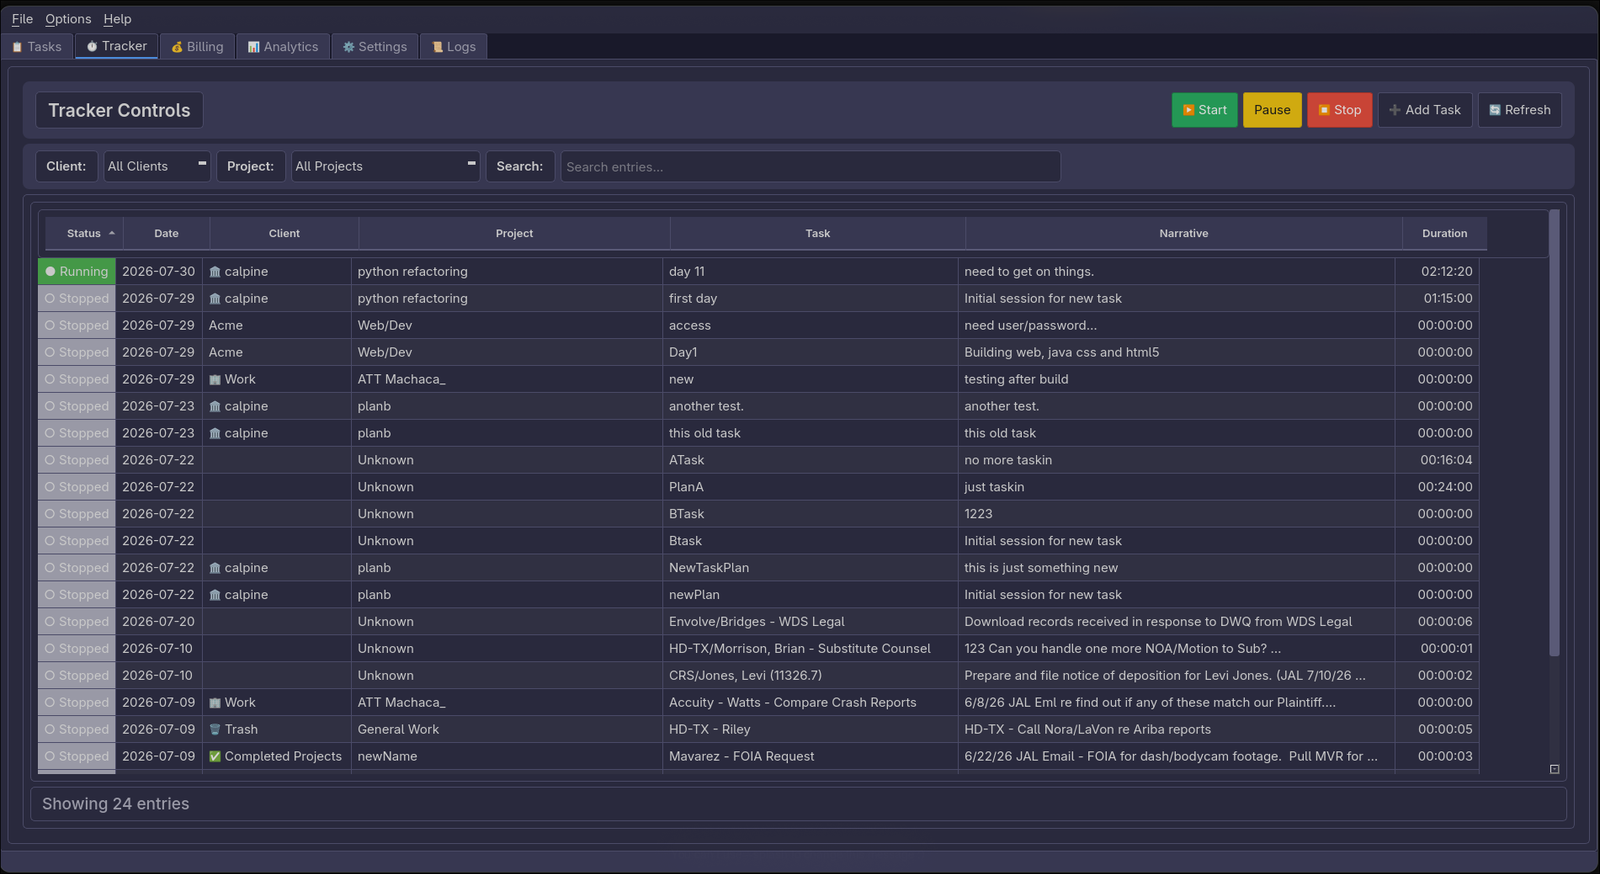Switch to the Billing tab

[x=197, y=47]
